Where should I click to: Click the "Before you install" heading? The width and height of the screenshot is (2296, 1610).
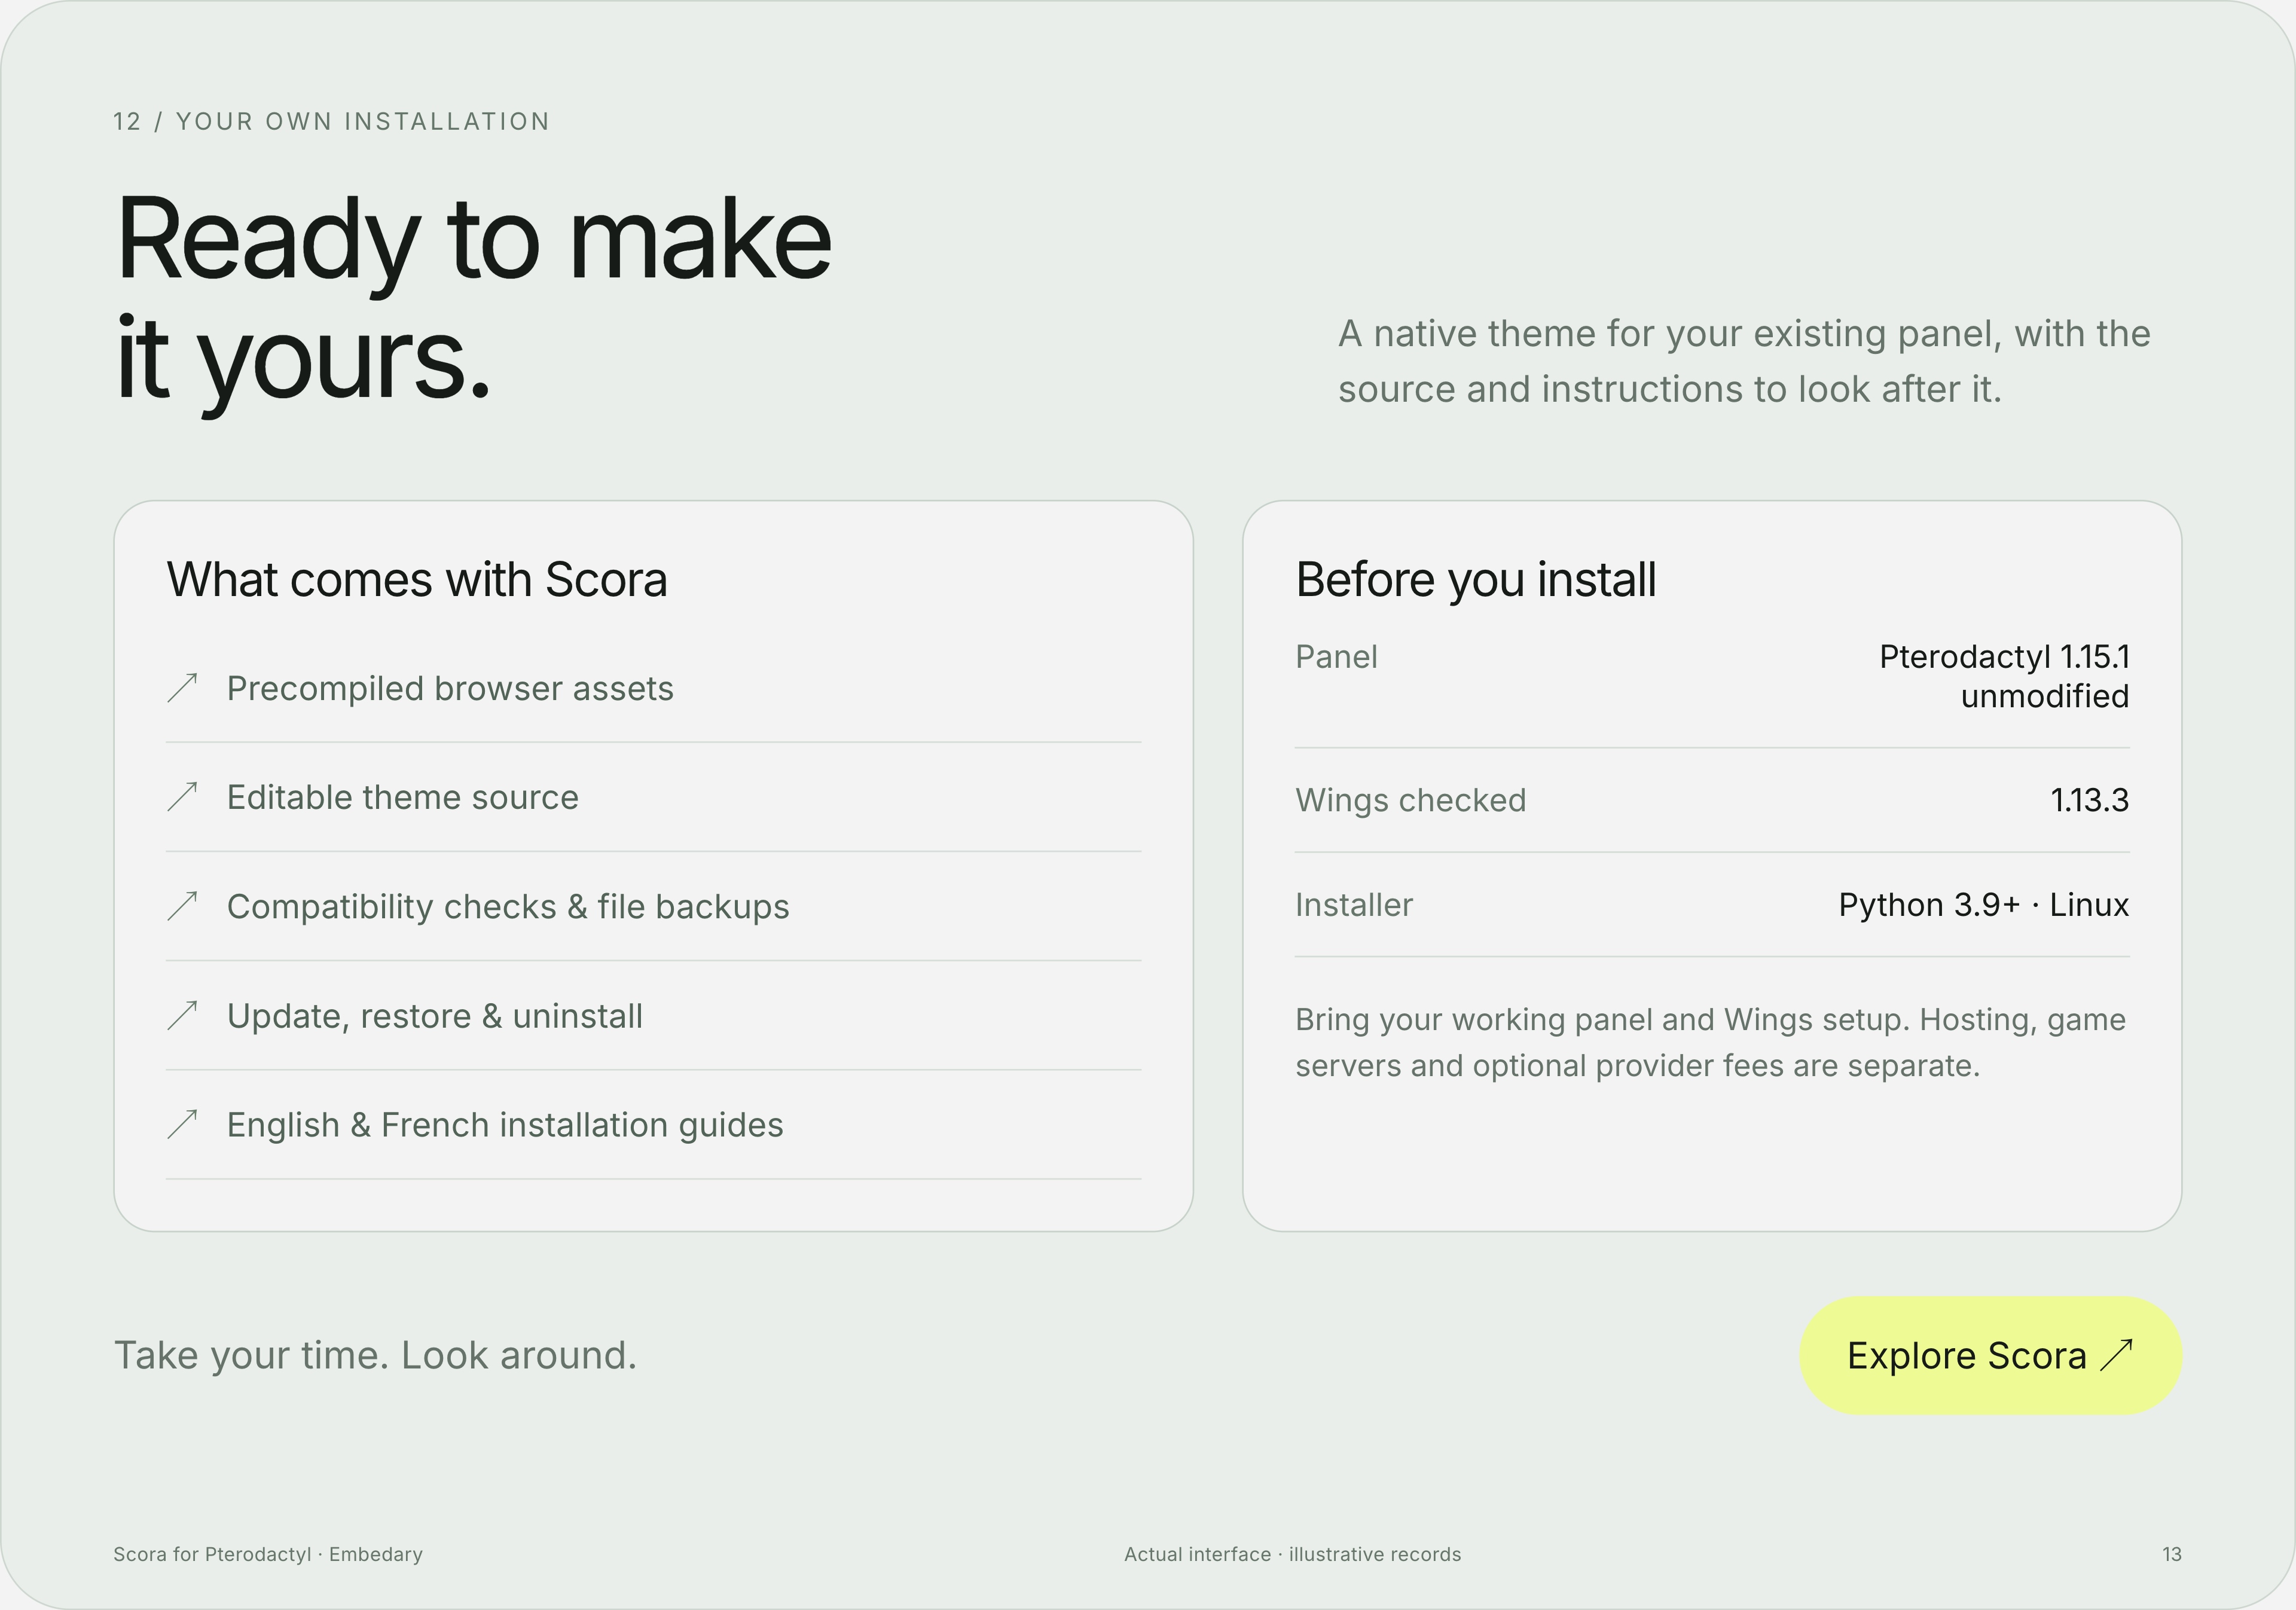(1476, 580)
